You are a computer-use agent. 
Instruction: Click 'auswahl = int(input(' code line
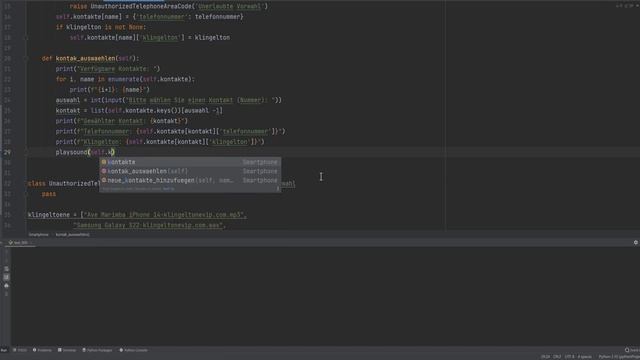tap(169, 100)
